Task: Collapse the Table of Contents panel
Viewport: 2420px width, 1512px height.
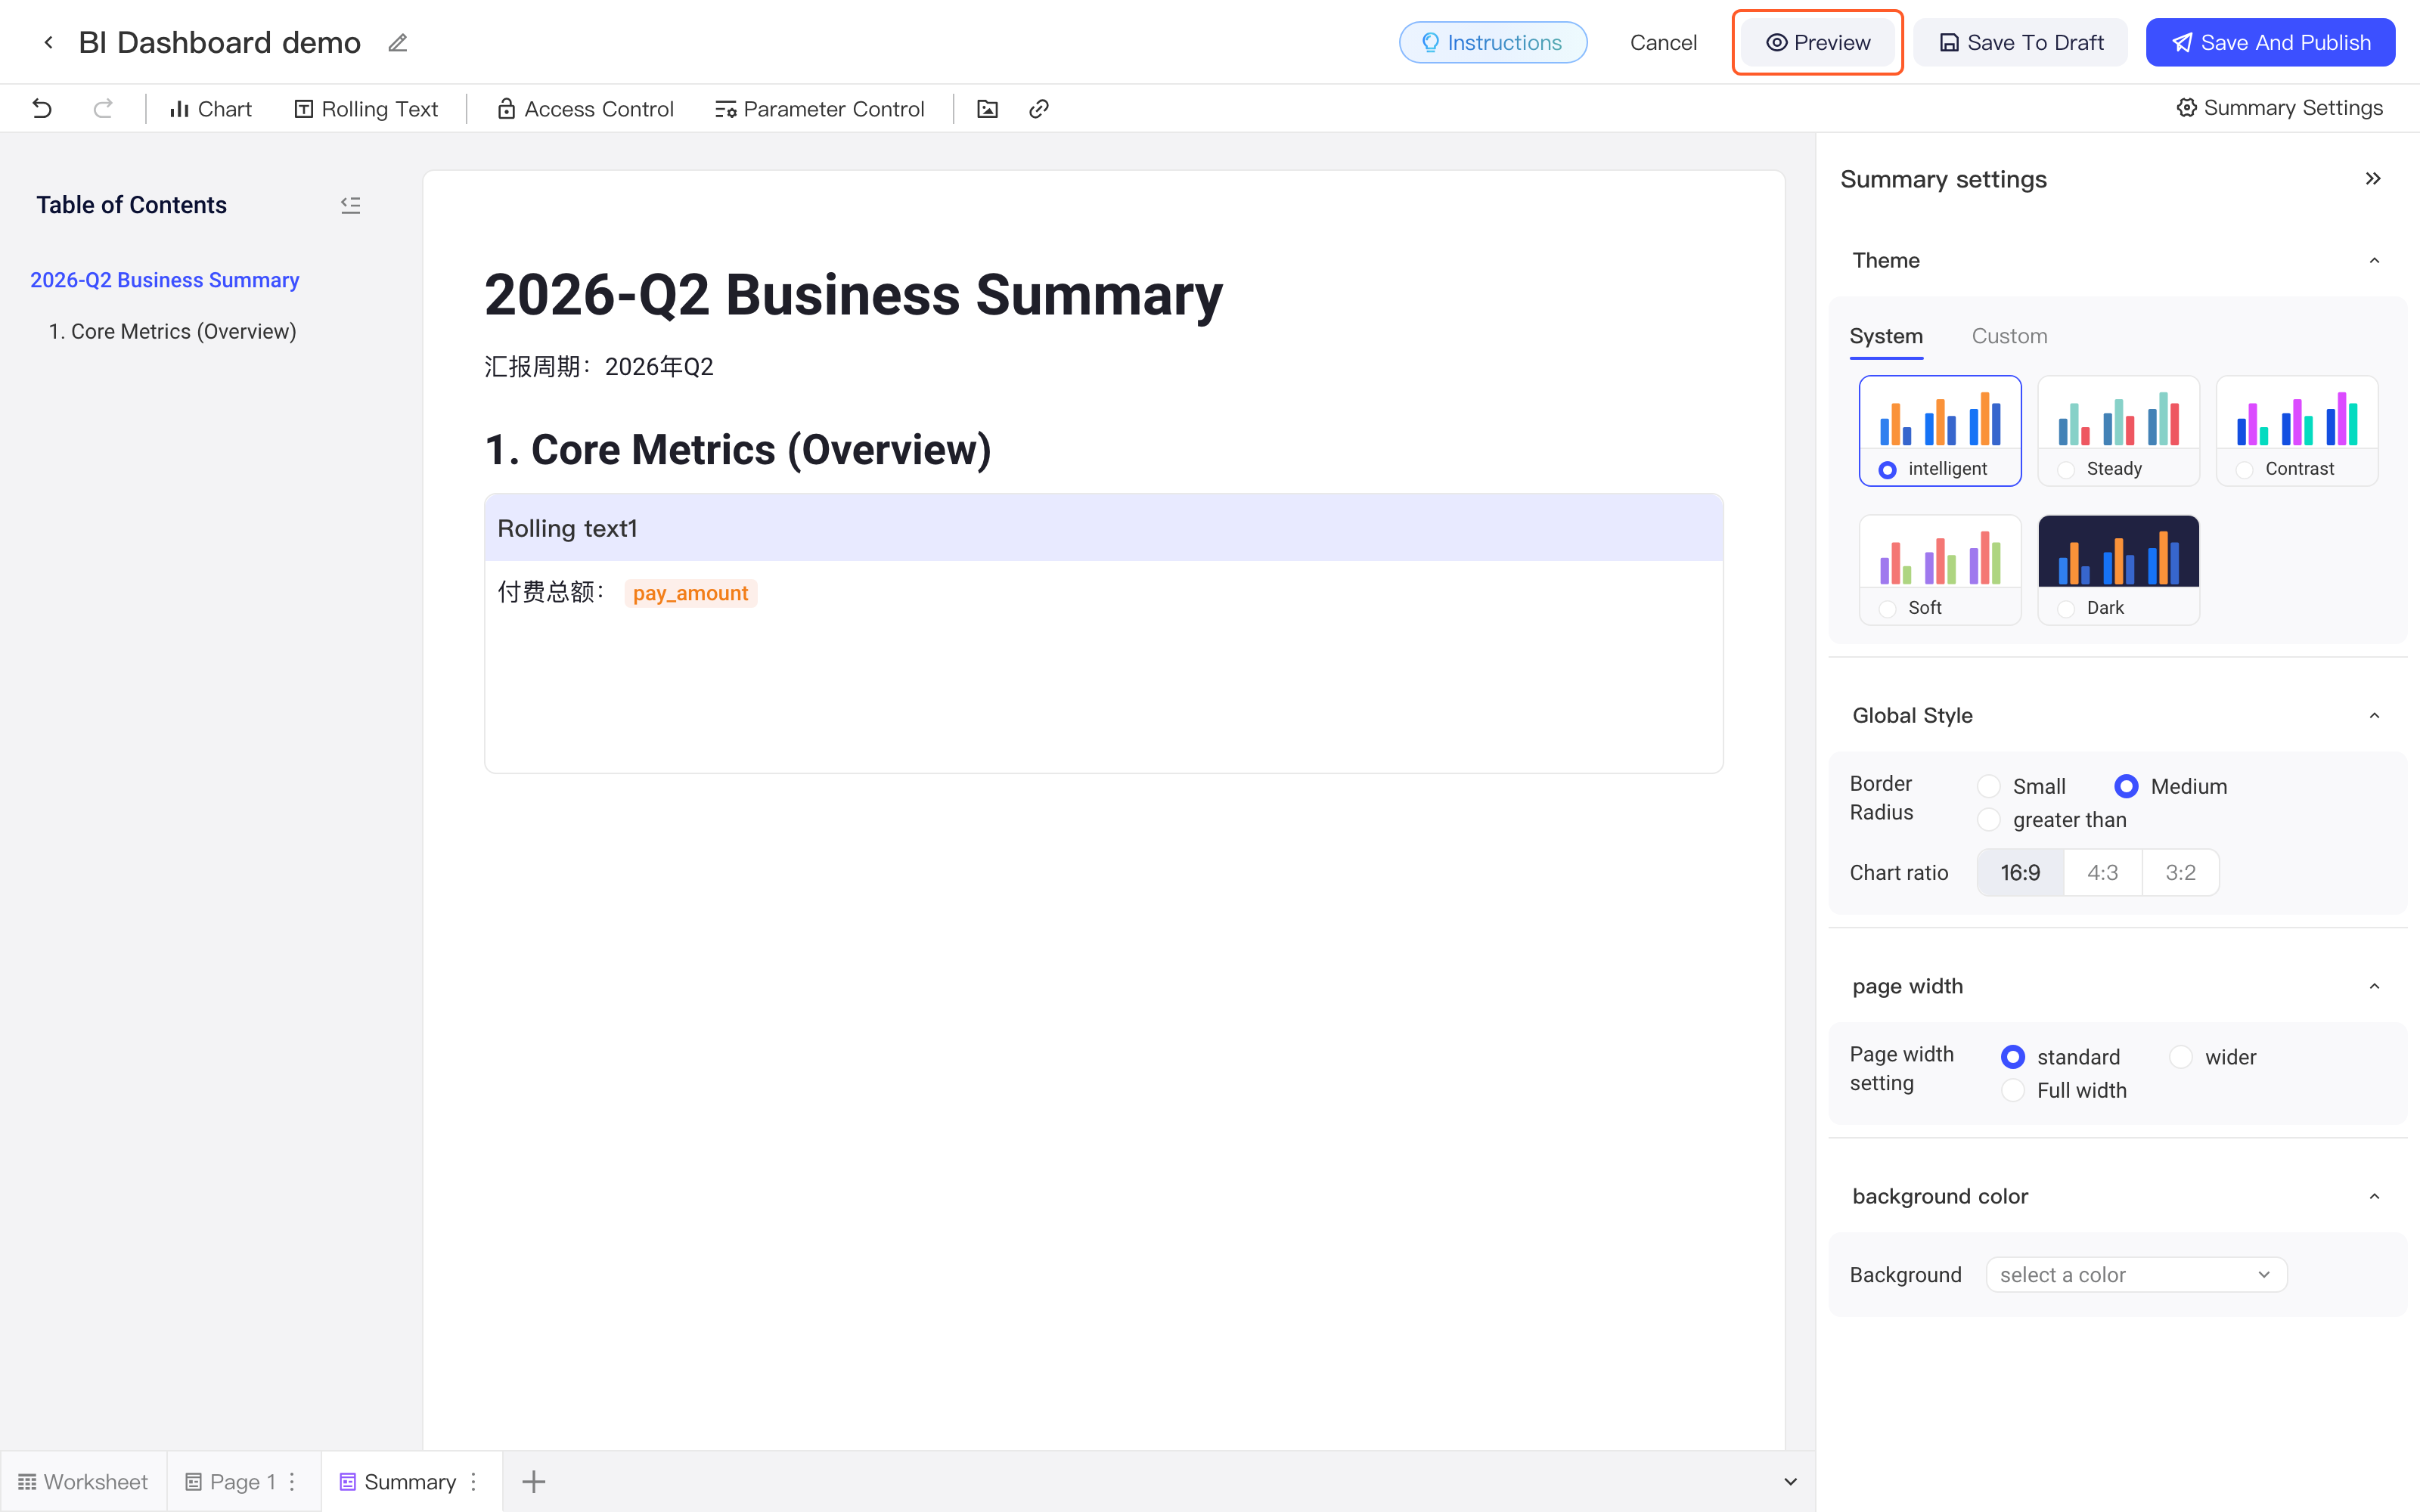Action: pyautogui.click(x=350, y=205)
